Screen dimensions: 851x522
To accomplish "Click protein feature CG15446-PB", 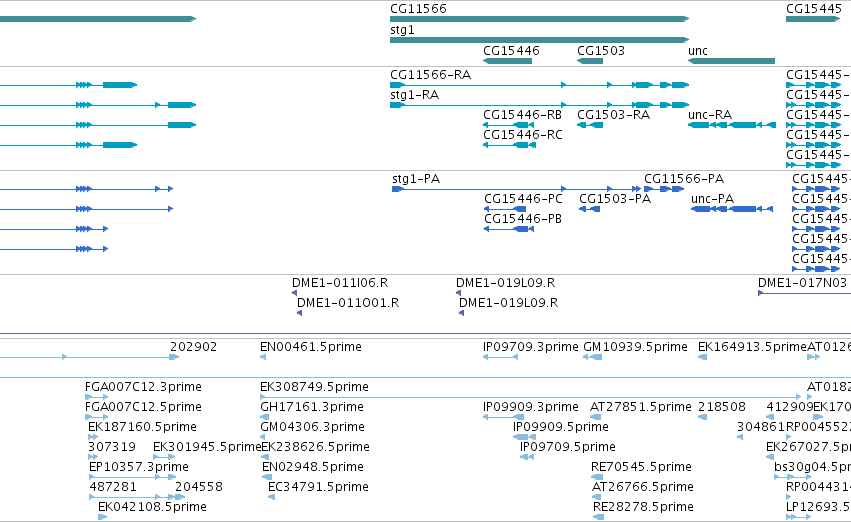I will coord(509,230).
